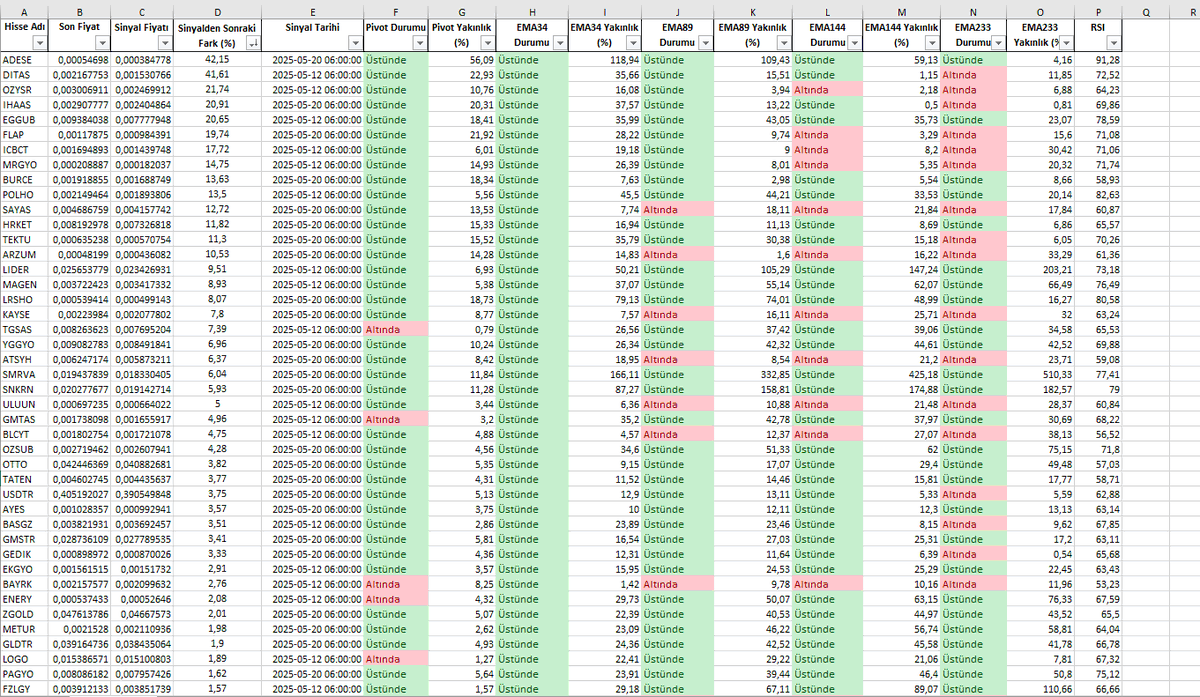Open the Pivot Durumu filter dropdown
Viewport: 1200px width, 697px height.
420,44
